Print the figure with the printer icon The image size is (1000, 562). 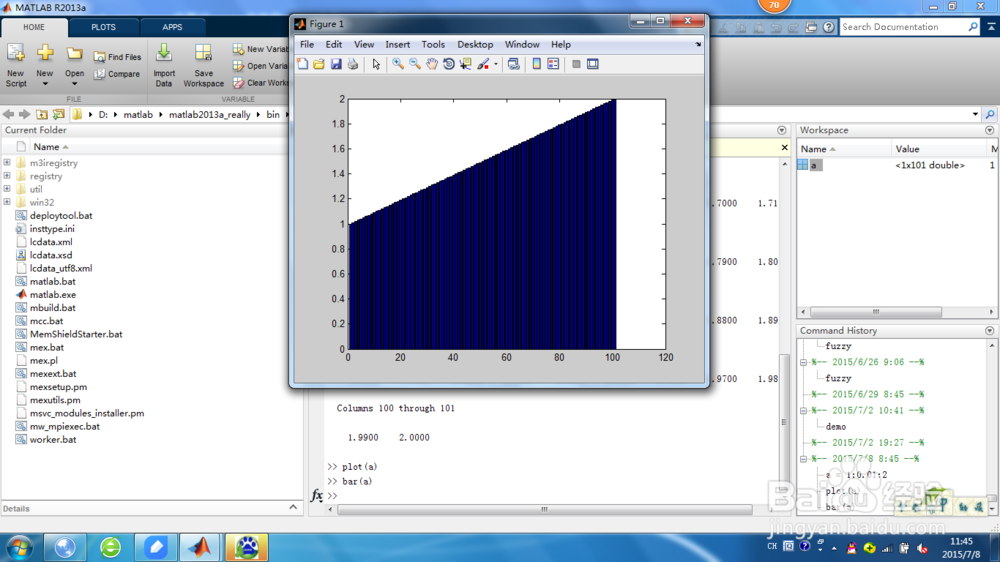pos(353,64)
